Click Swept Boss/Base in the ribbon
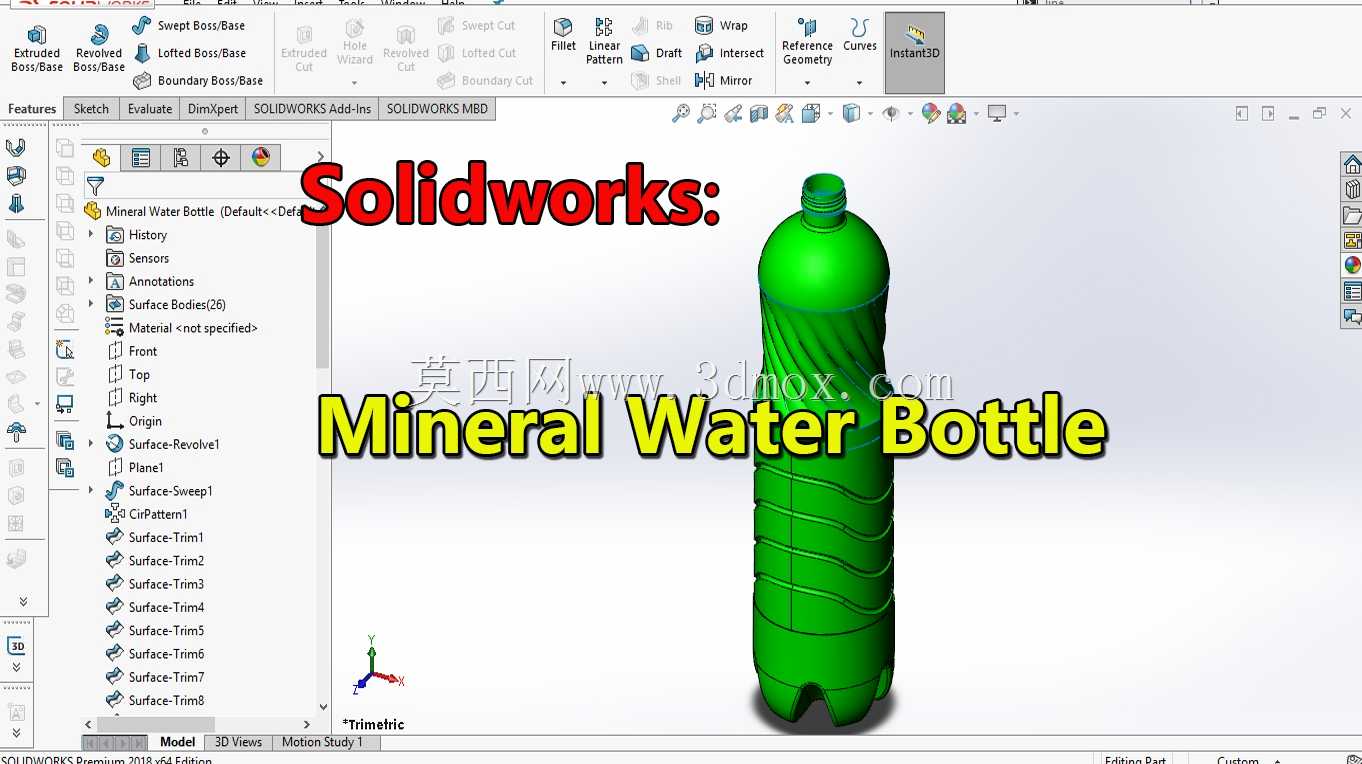The image size is (1362, 764). coord(189,26)
